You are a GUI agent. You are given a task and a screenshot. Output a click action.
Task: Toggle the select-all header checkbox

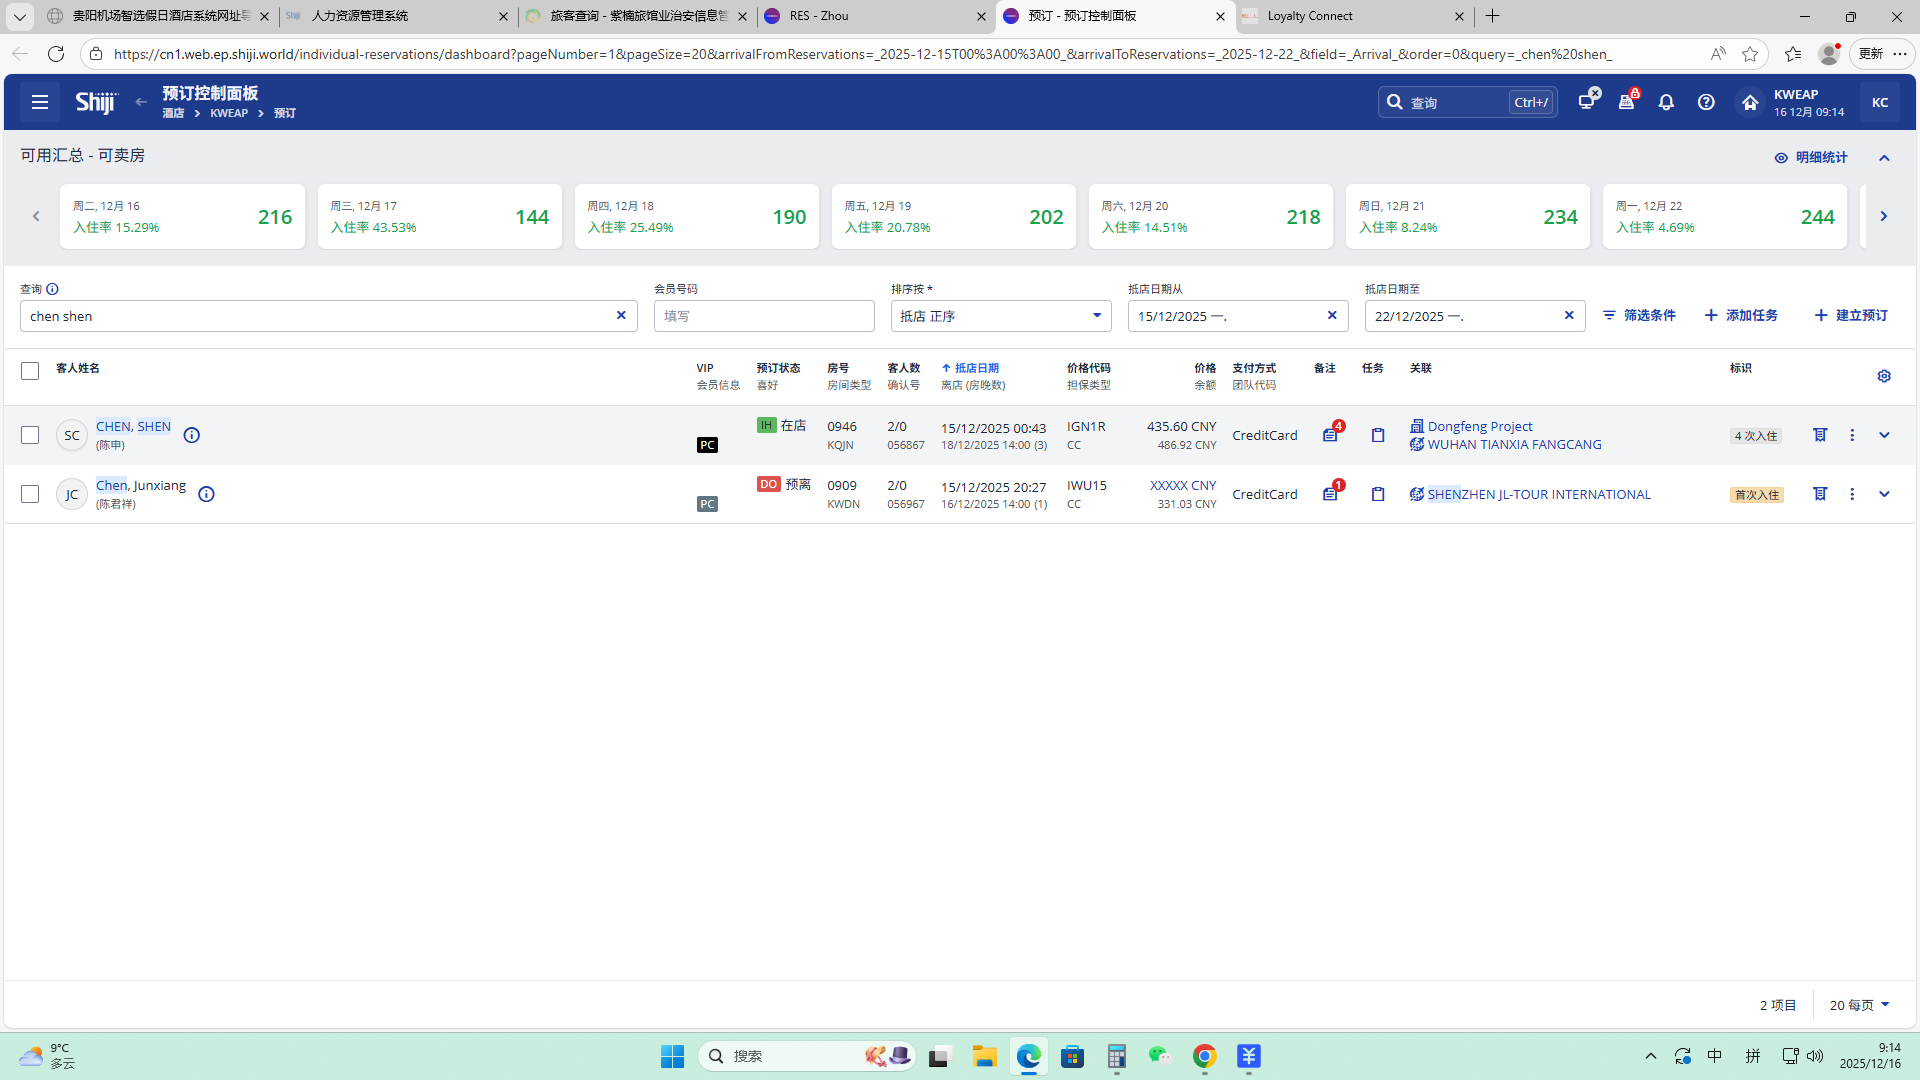(x=30, y=371)
